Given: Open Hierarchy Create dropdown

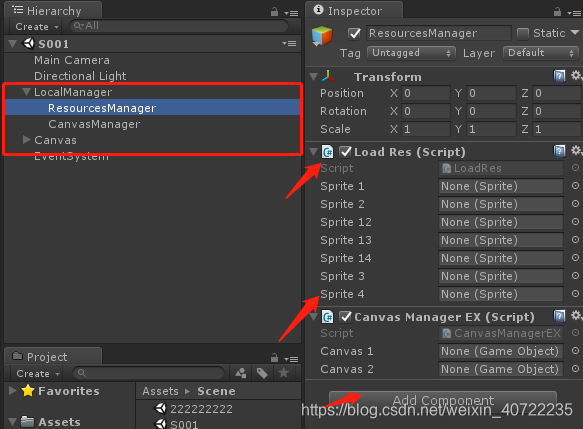Looking at the screenshot, I should (x=37, y=27).
